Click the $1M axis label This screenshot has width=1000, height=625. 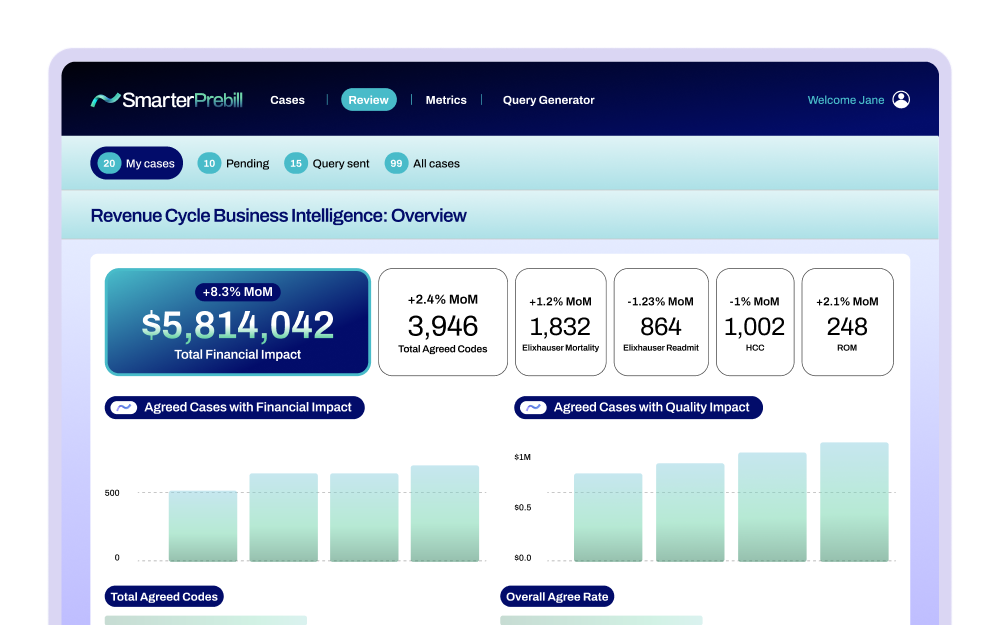(x=522, y=457)
